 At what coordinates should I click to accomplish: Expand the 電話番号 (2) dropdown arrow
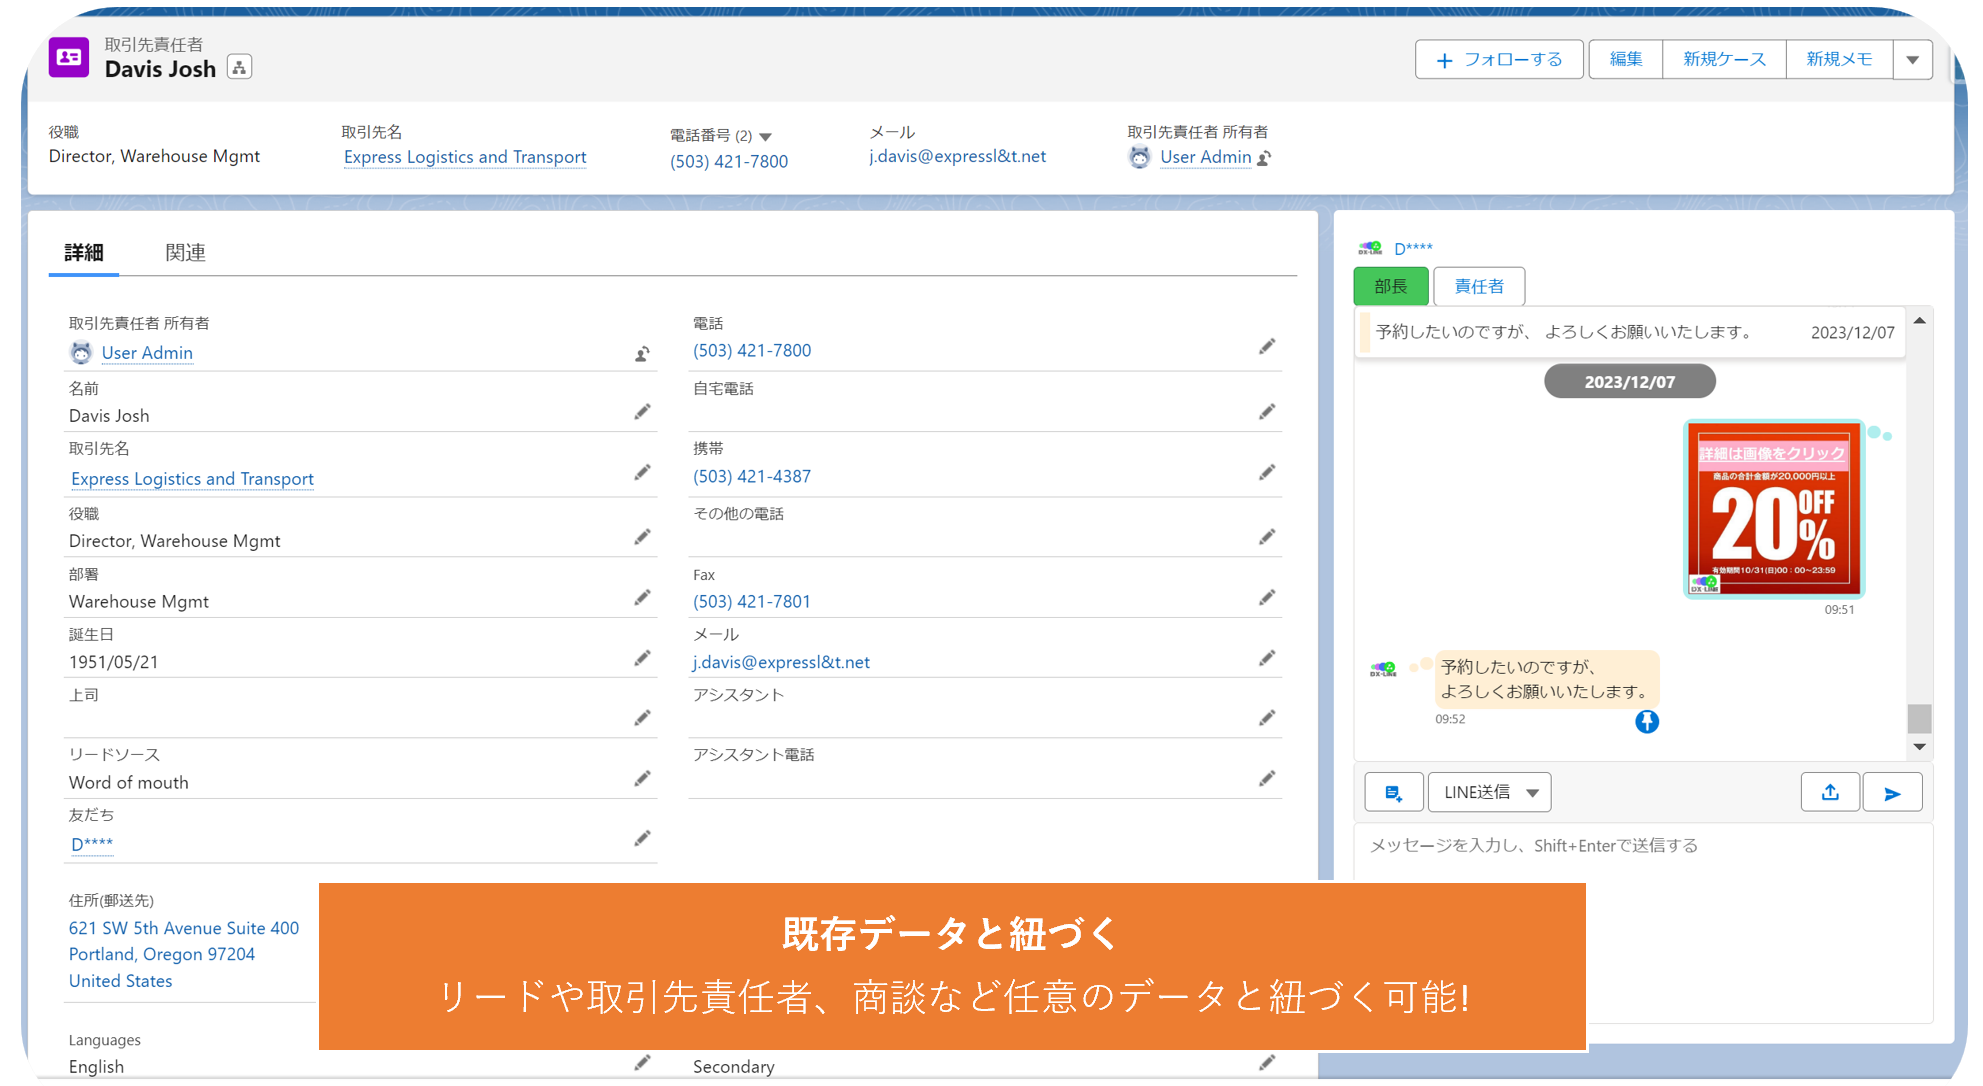[766, 137]
